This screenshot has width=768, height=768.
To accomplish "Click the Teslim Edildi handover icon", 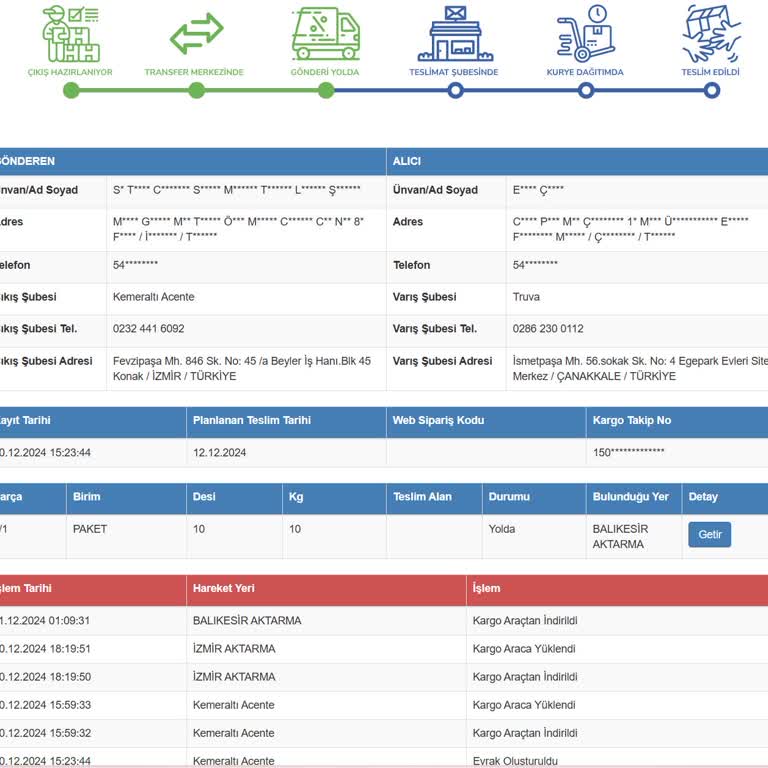I will click(711, 34).
